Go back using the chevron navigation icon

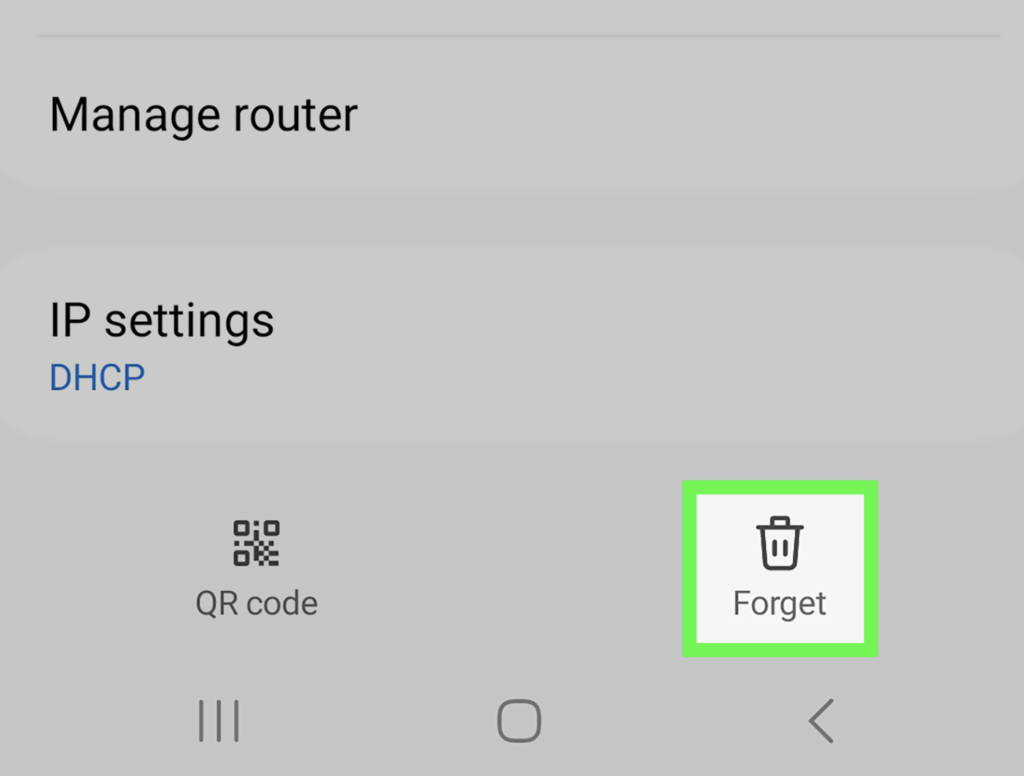[x=821, y=721]
